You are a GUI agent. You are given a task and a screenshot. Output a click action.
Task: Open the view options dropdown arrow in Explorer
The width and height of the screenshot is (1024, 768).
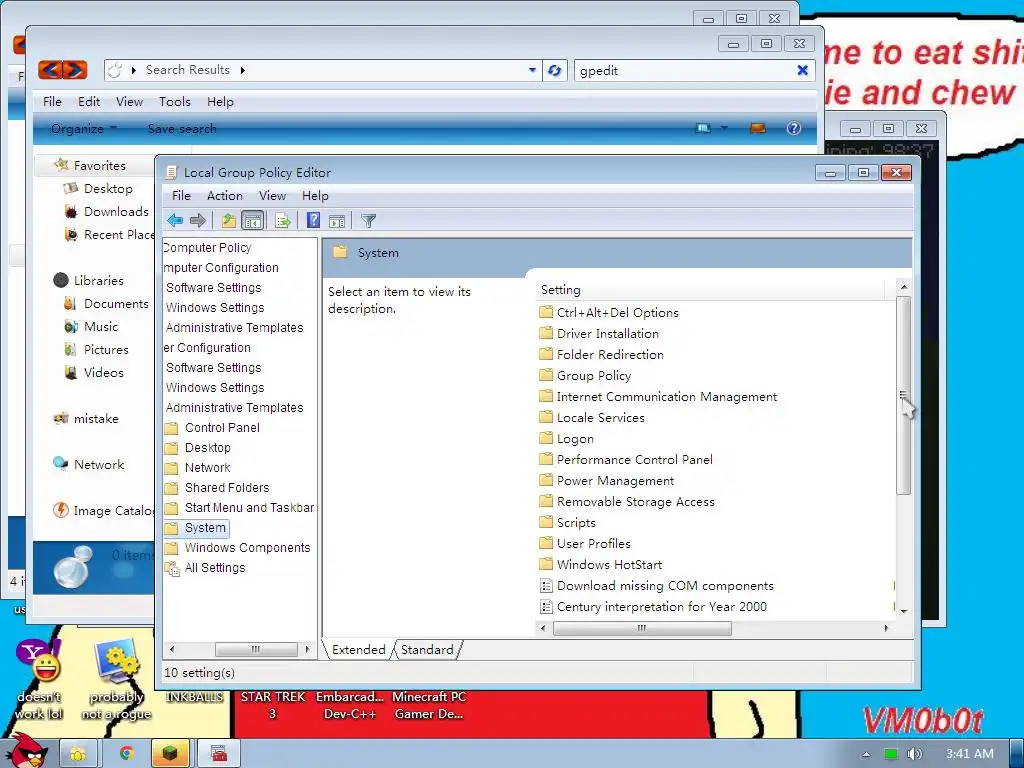[724, 128]
